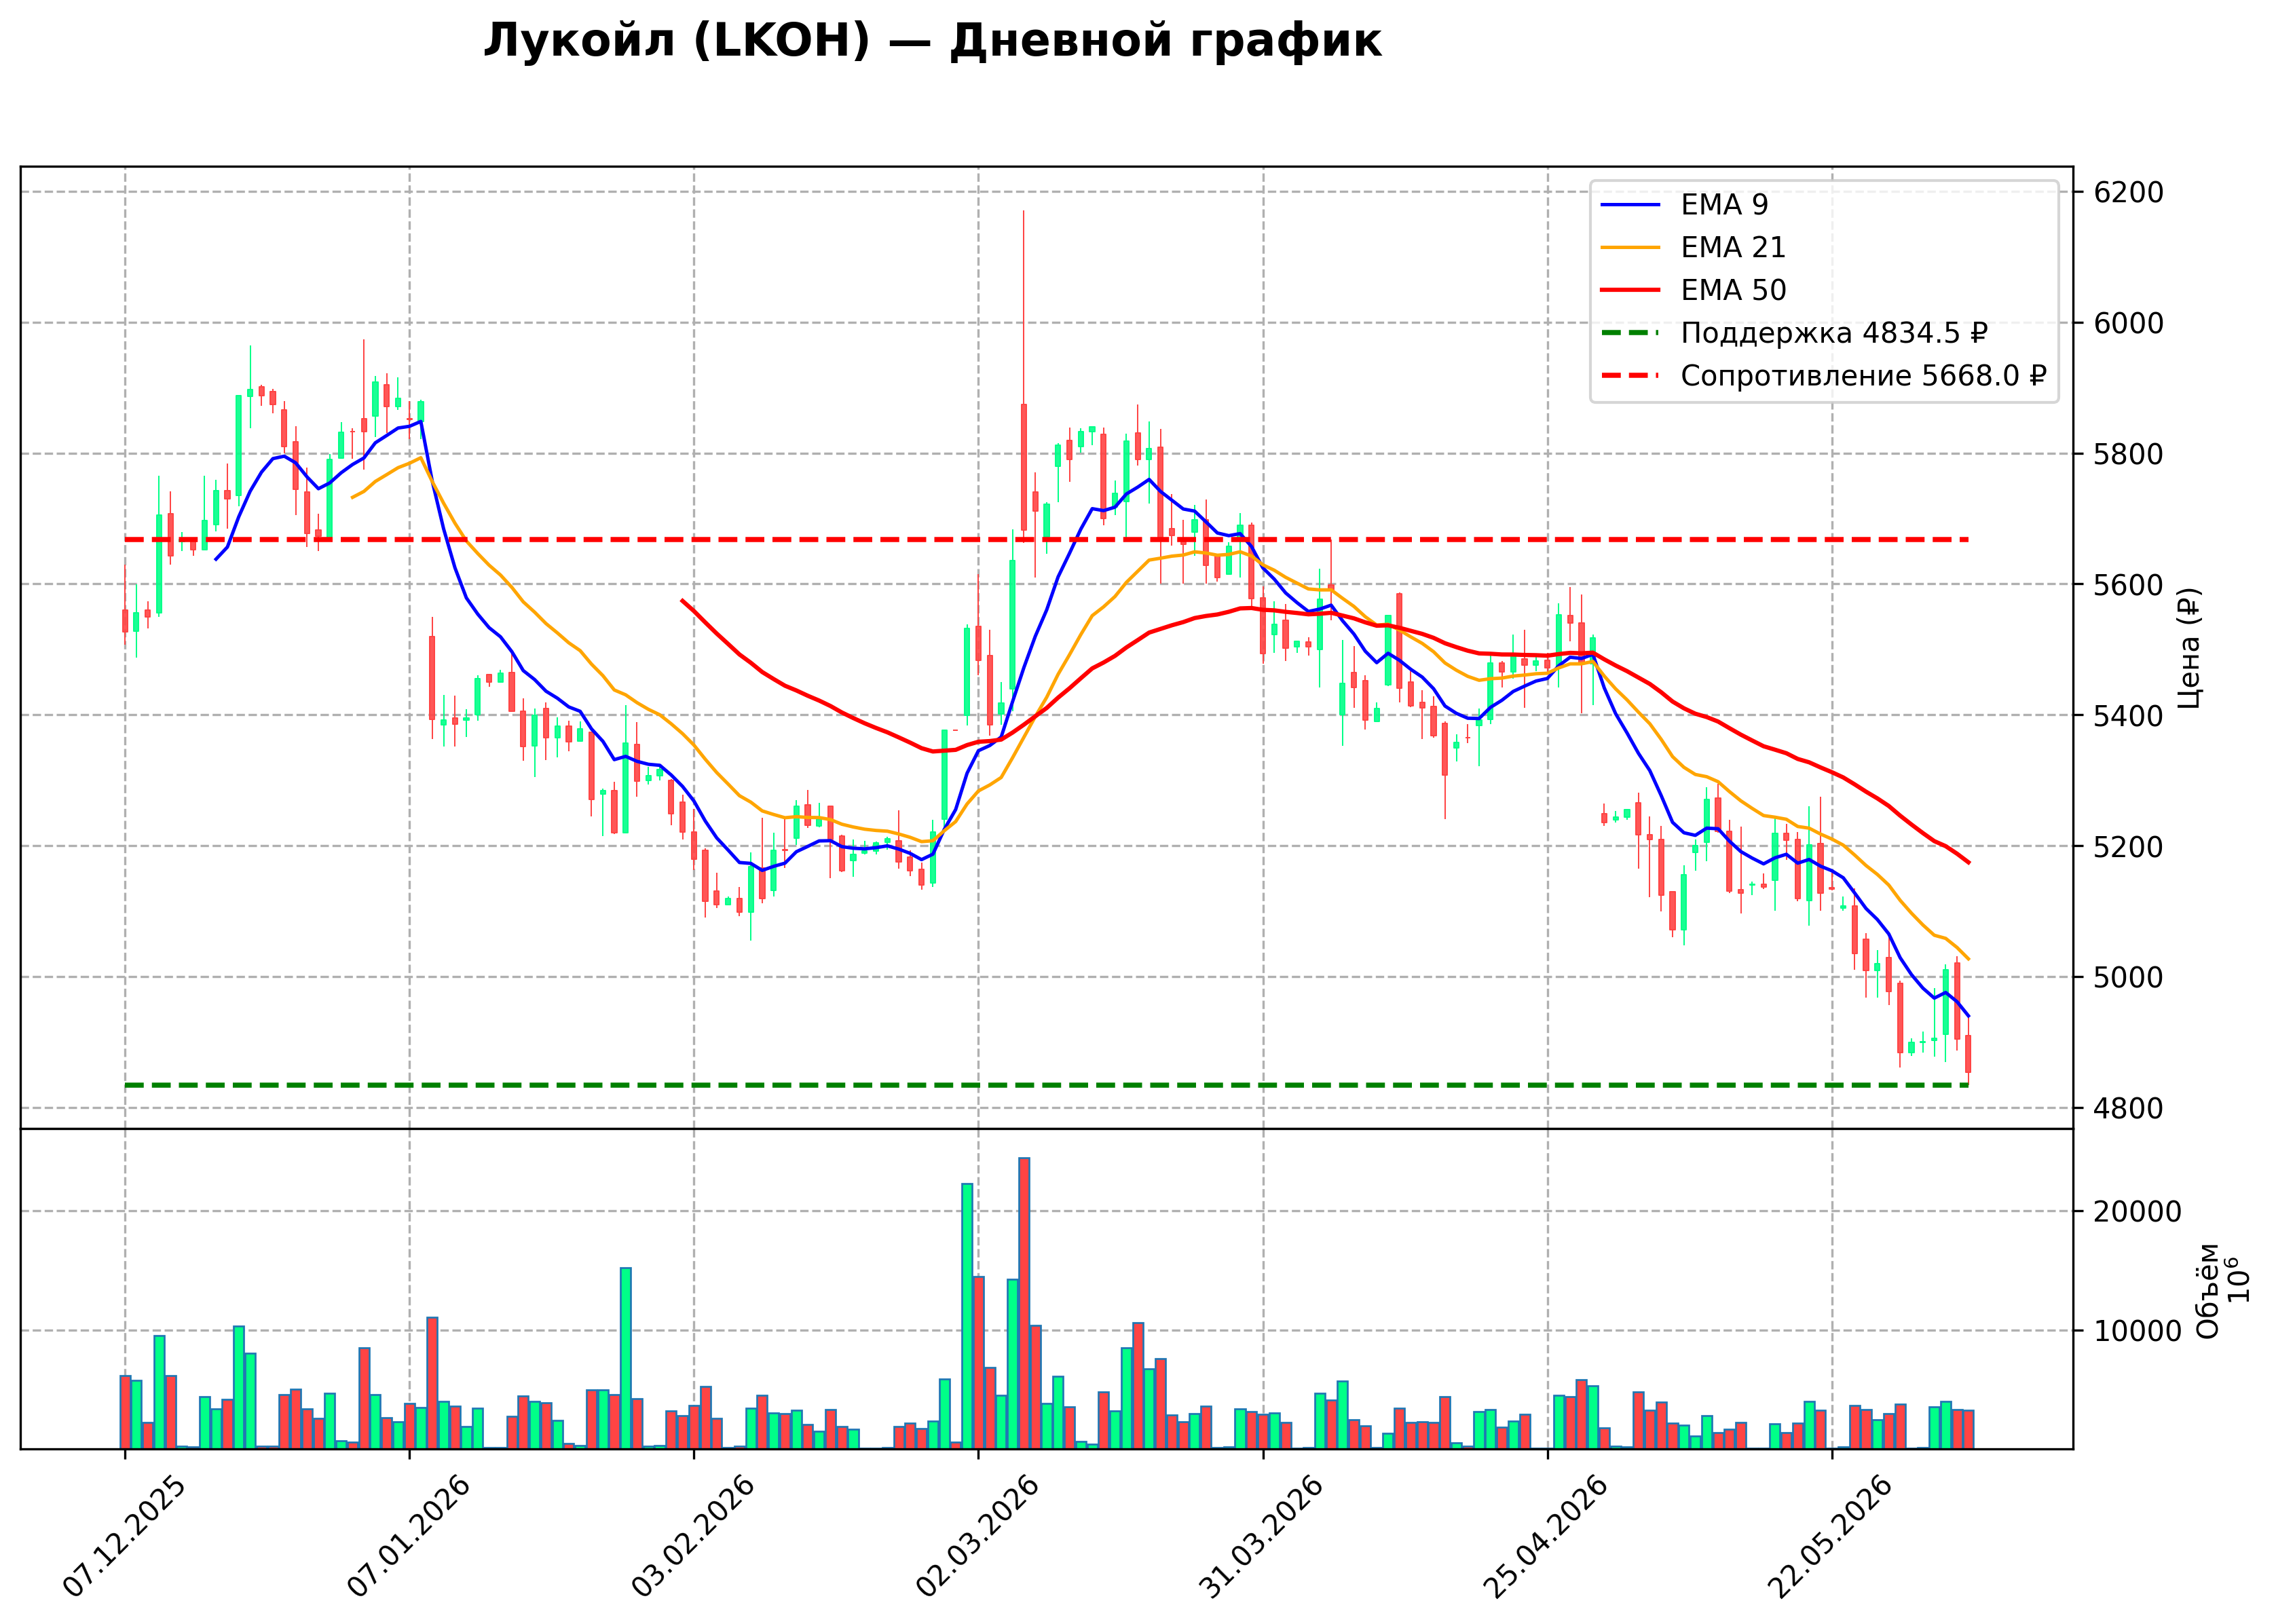Viewport: 2276px width, 1624px height.
Task: Click the red dashed resistance sample in legend
Action: click(1630, 376)
